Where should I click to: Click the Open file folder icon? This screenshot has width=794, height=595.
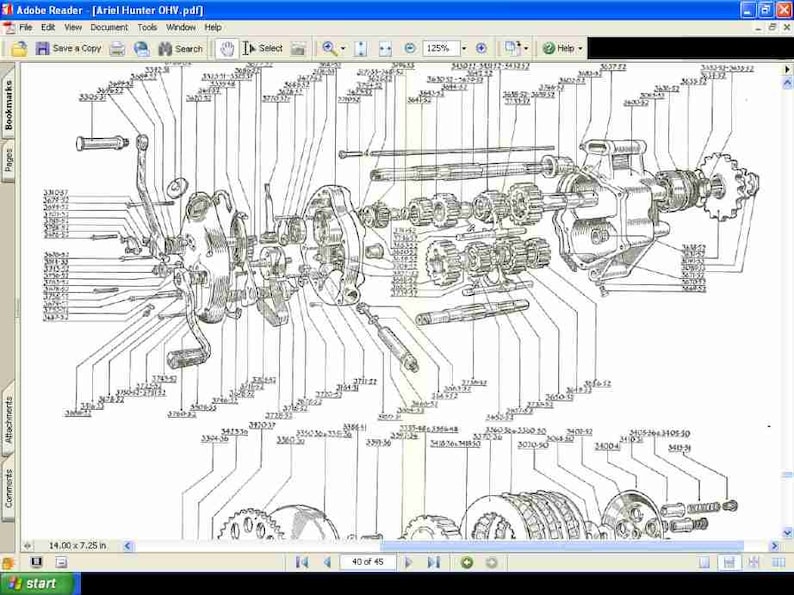point(19,49)
